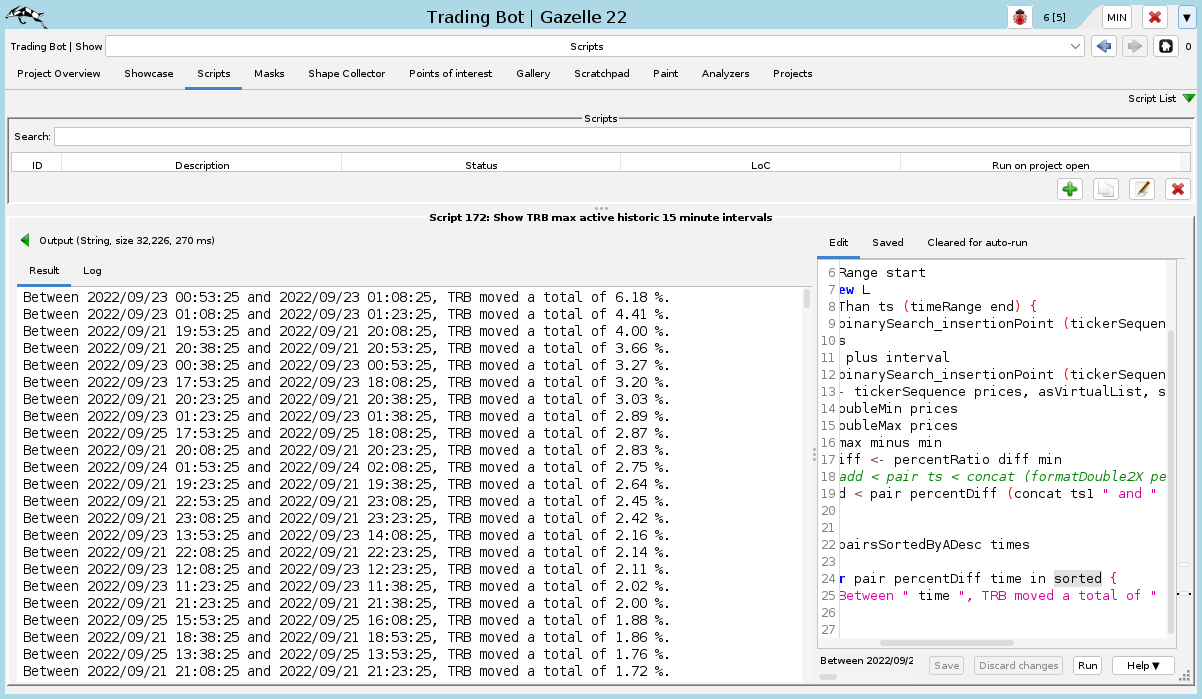Delete the script with the red X icon
The width and height of the screenshot is (1202, 699).
click(1177, 189)
